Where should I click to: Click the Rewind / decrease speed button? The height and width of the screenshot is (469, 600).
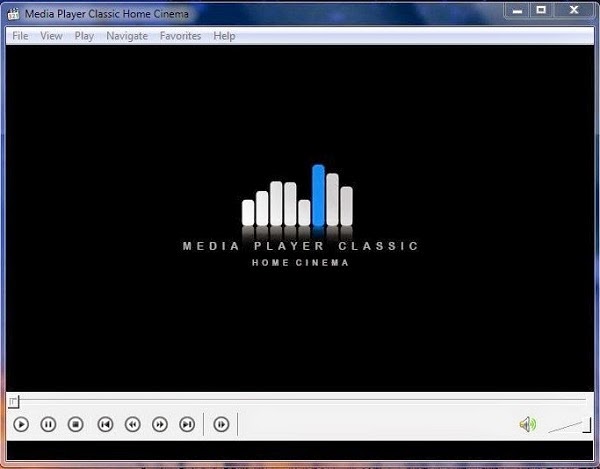click(x=132, y=424)
